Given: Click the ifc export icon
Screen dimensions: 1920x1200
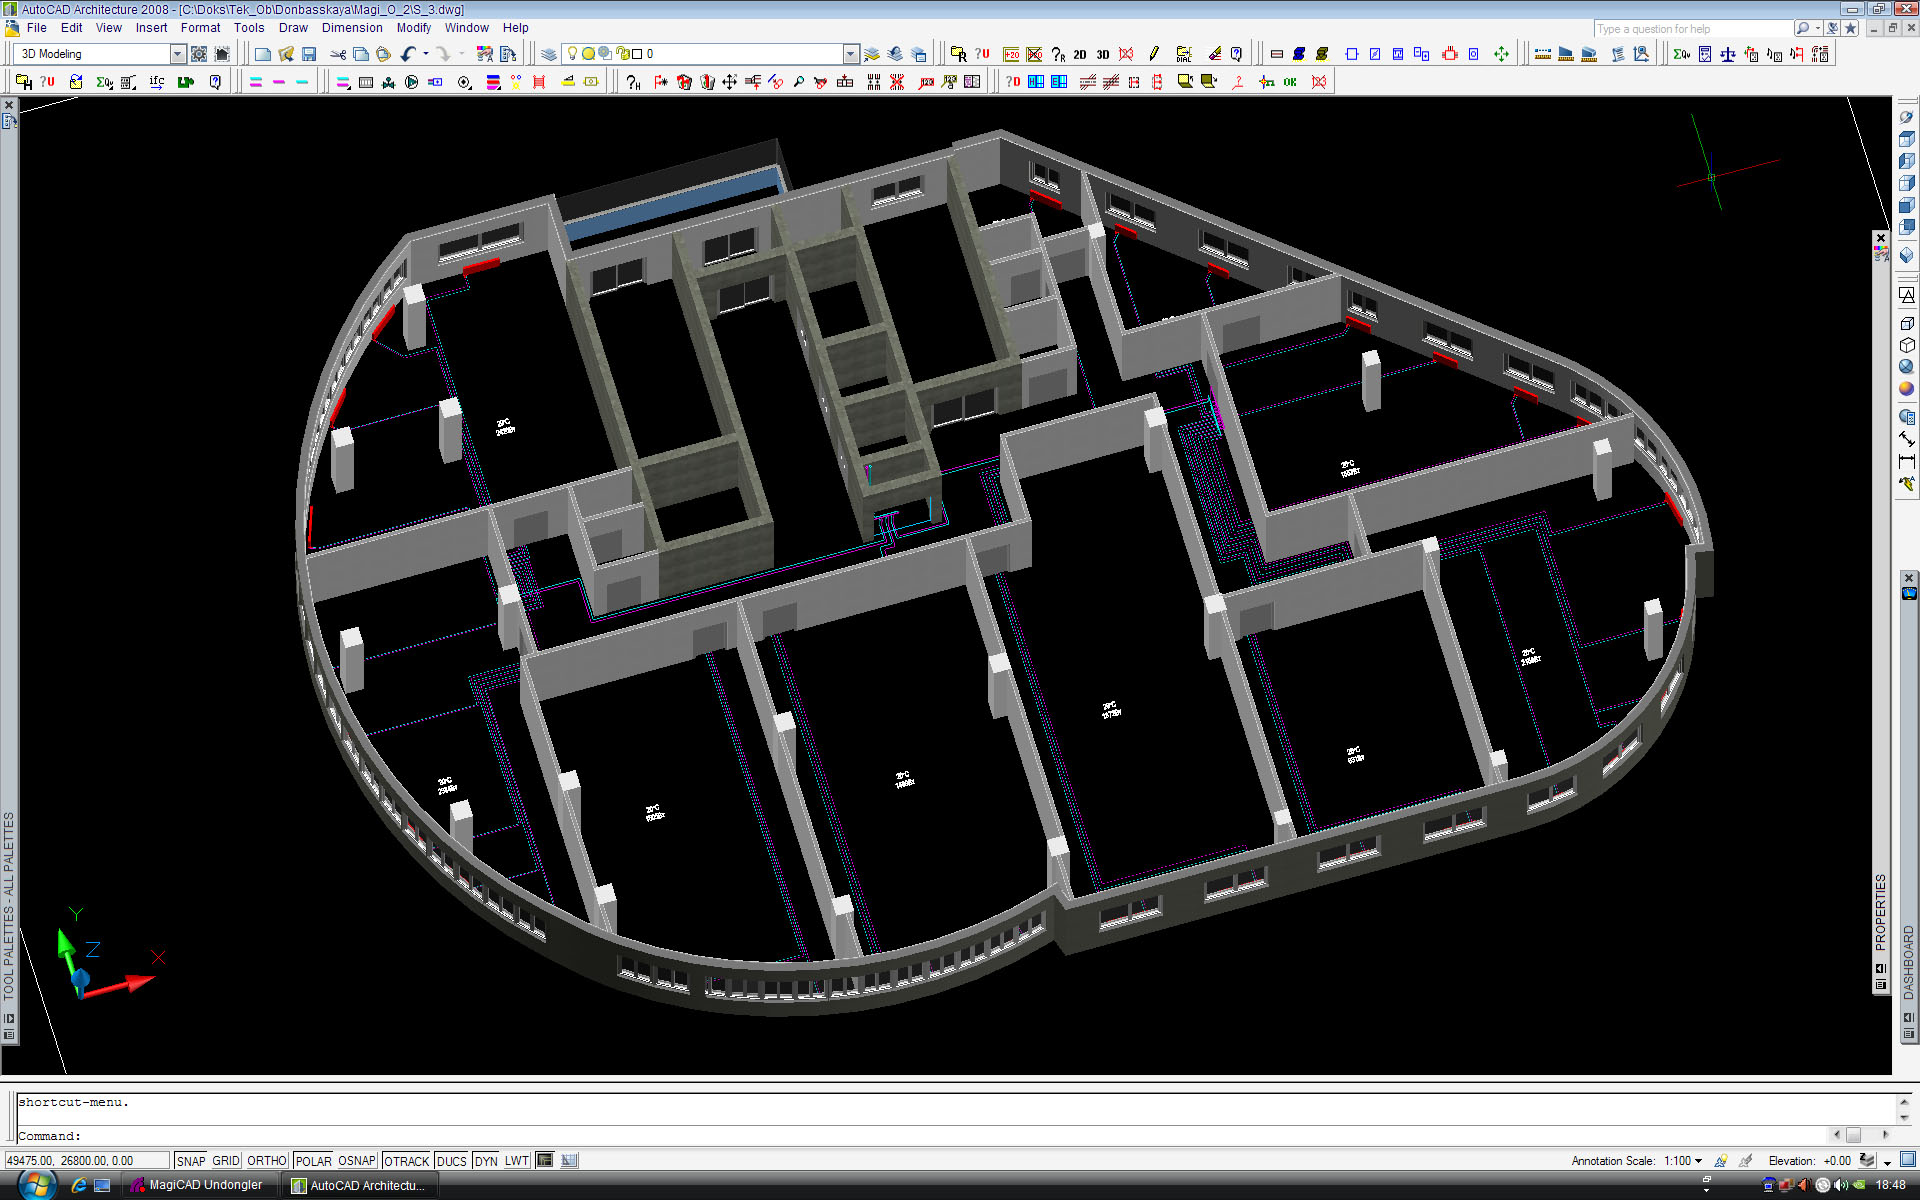Looking at the screenshot, I should point(157,82).
